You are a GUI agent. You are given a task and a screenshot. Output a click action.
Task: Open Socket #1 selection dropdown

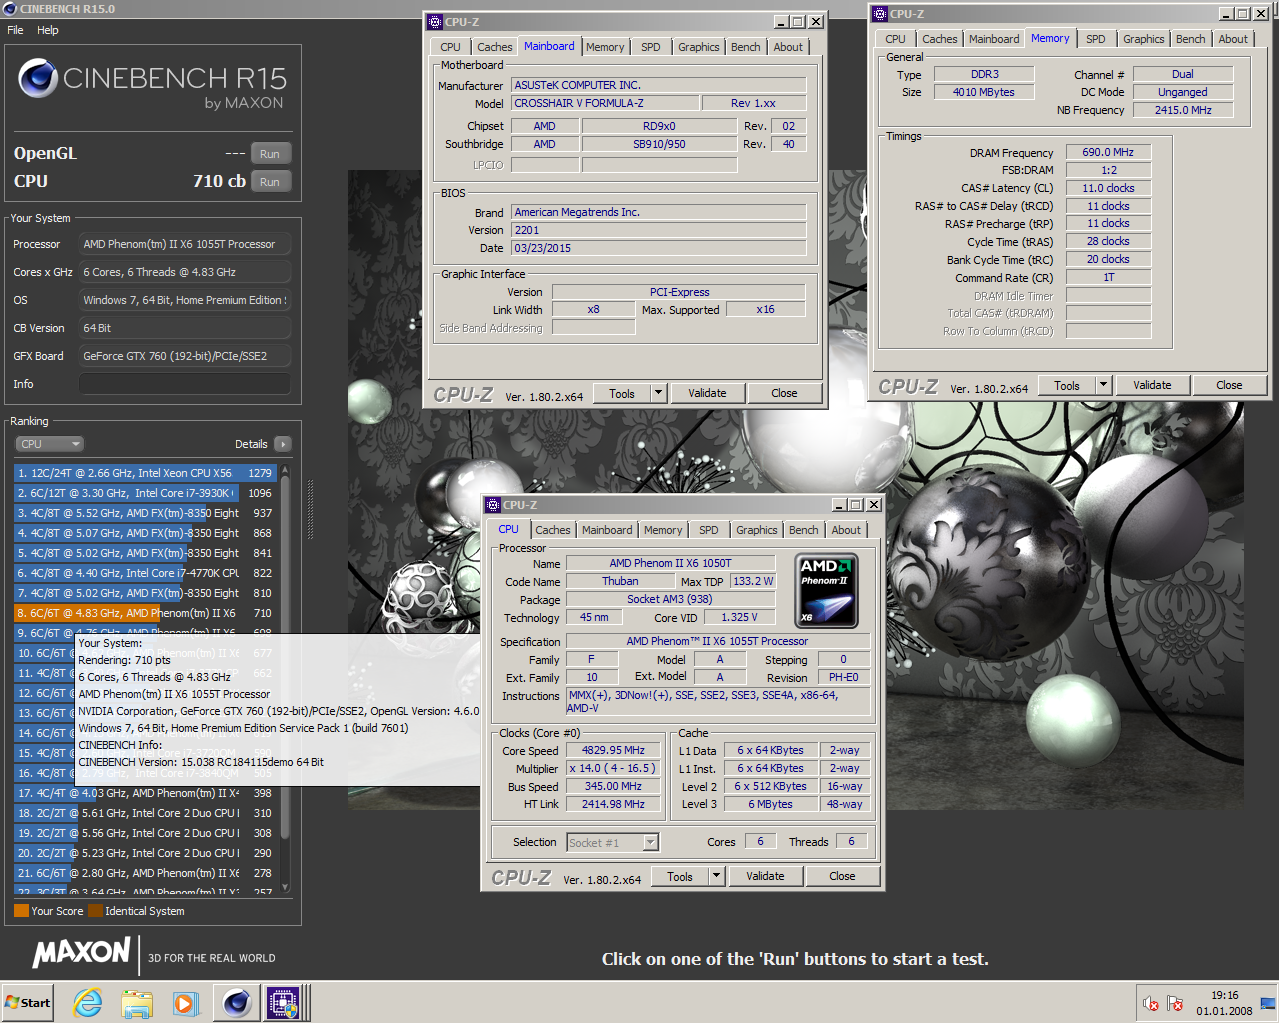tap(613, 843)
